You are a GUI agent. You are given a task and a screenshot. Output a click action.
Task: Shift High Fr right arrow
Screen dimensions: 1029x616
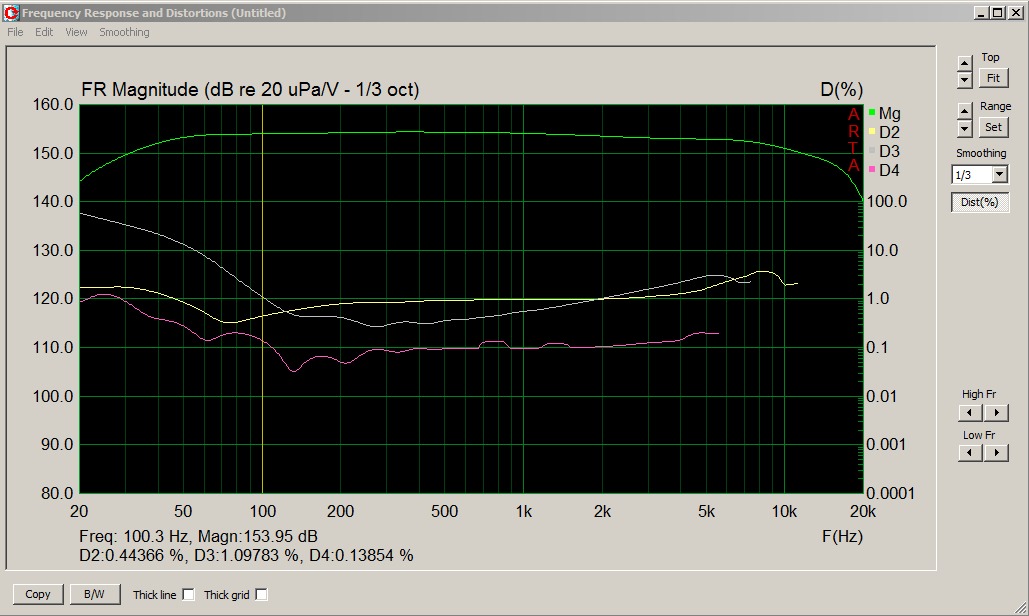pyautogui.click(x=996, y=413)
